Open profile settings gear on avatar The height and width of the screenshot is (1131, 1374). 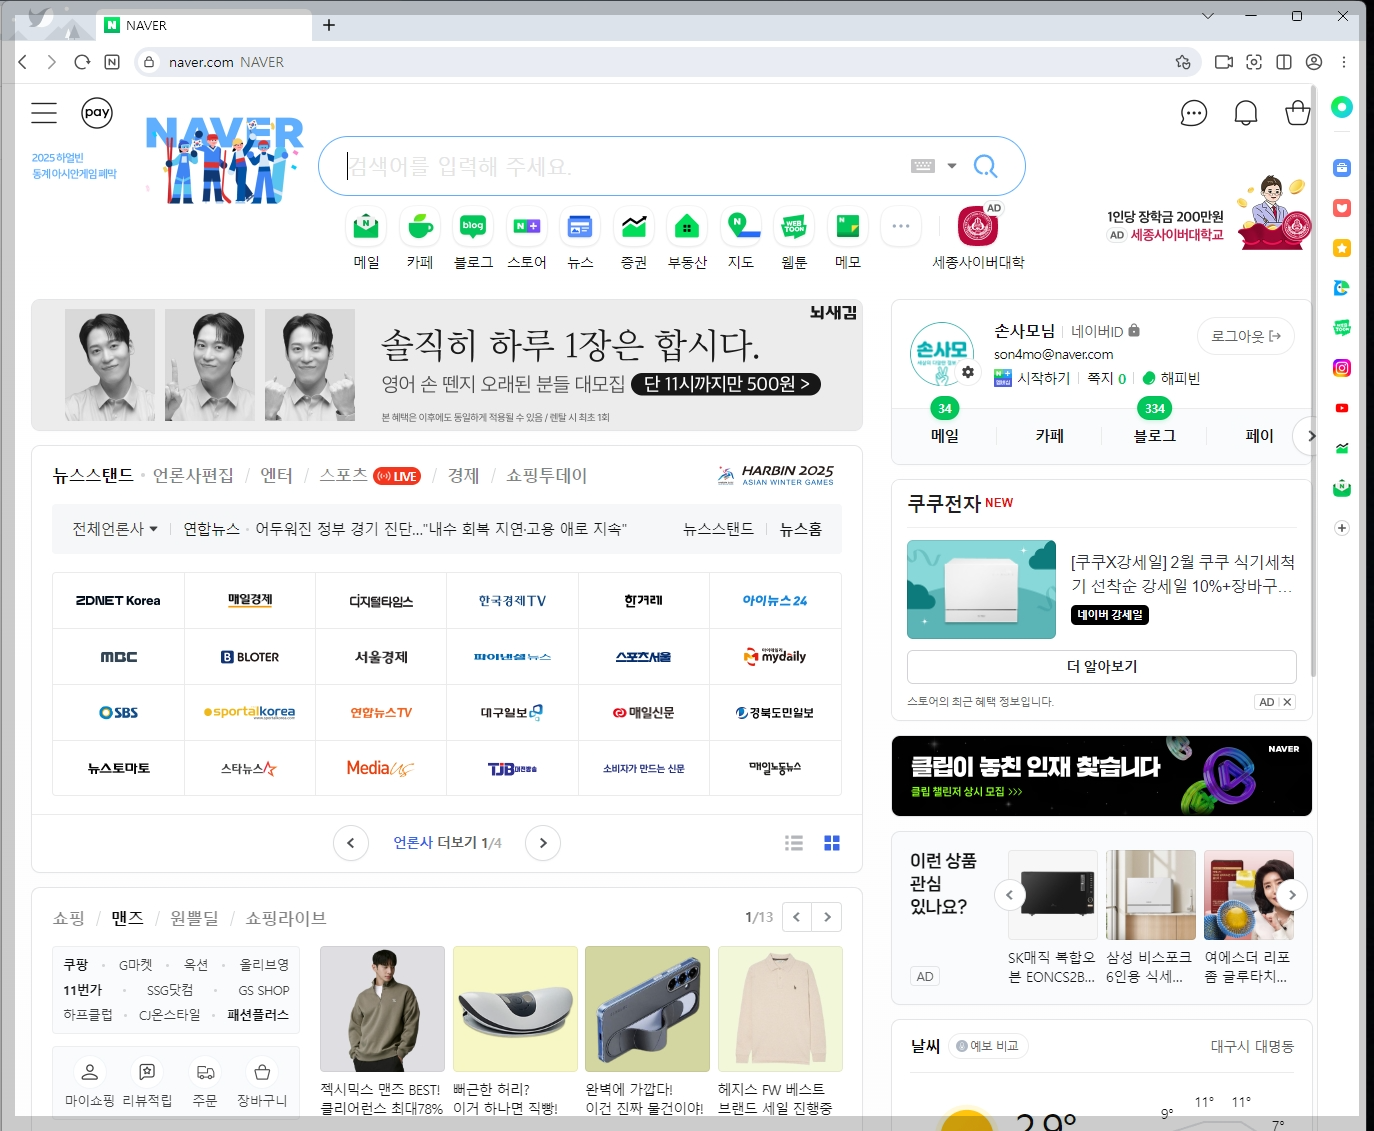pos(968,372)
